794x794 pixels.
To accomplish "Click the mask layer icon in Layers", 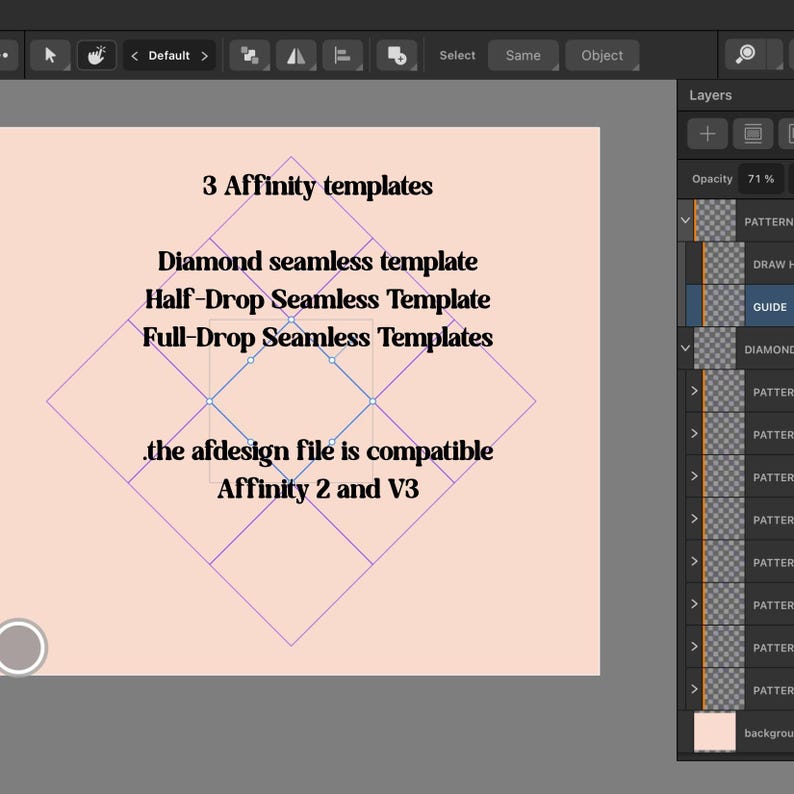I will tap(753, 134).
